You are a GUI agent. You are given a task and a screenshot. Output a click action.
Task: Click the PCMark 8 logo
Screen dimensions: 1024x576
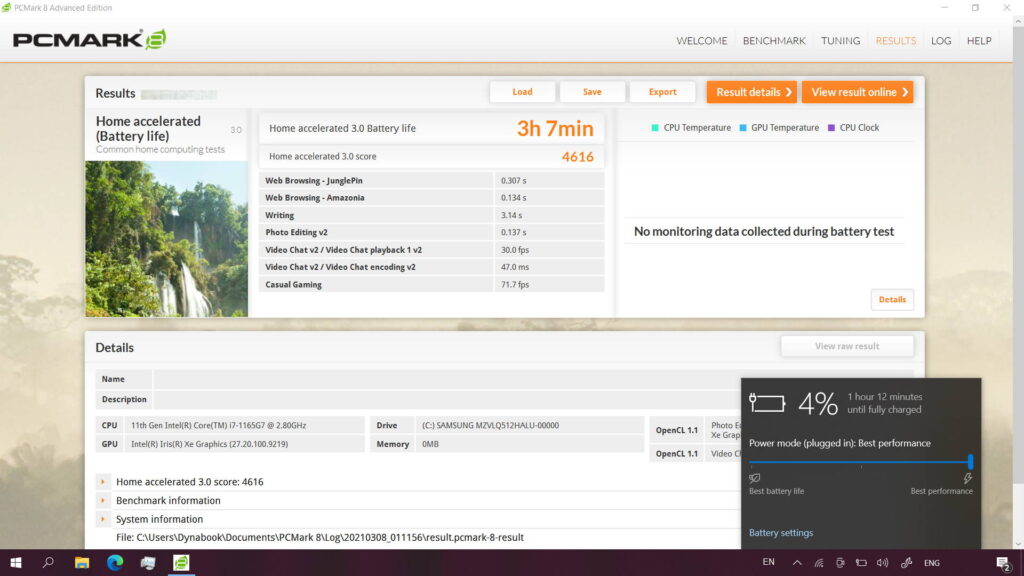(89, 40)
